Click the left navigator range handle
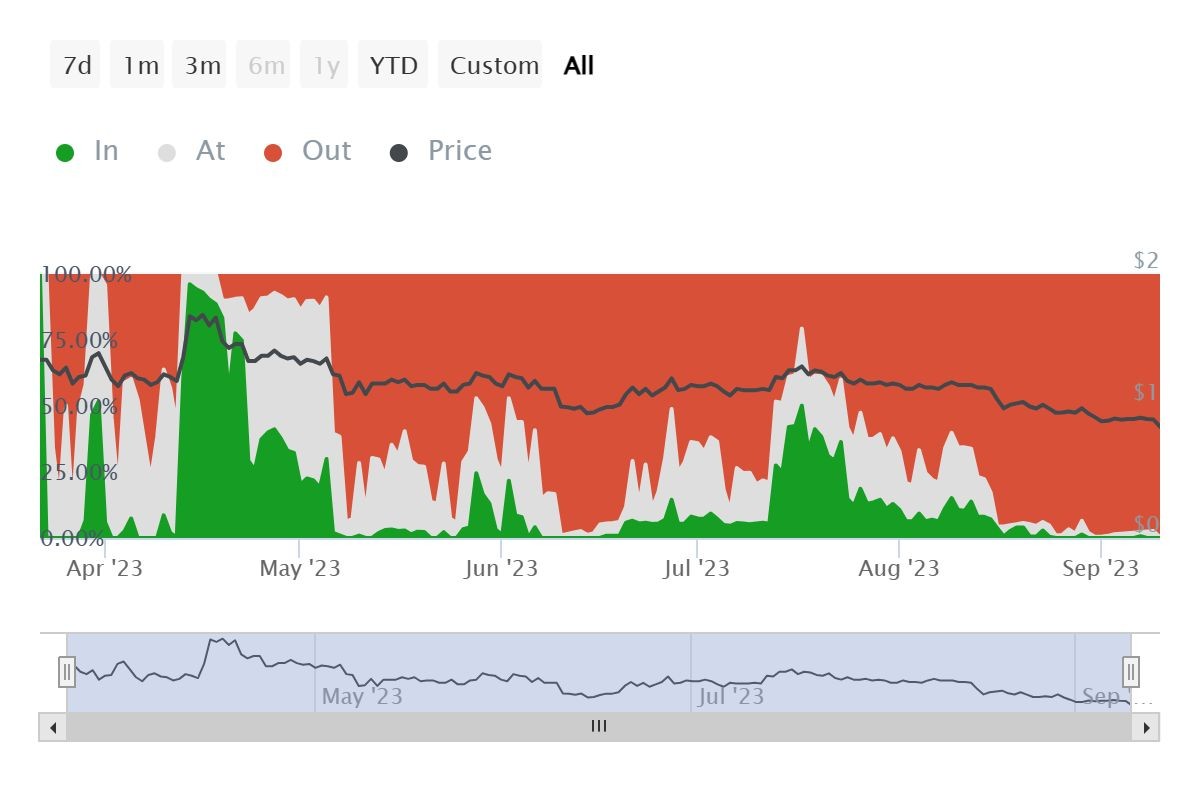Viewport: 1200px width, 800px height. [67, 671]
